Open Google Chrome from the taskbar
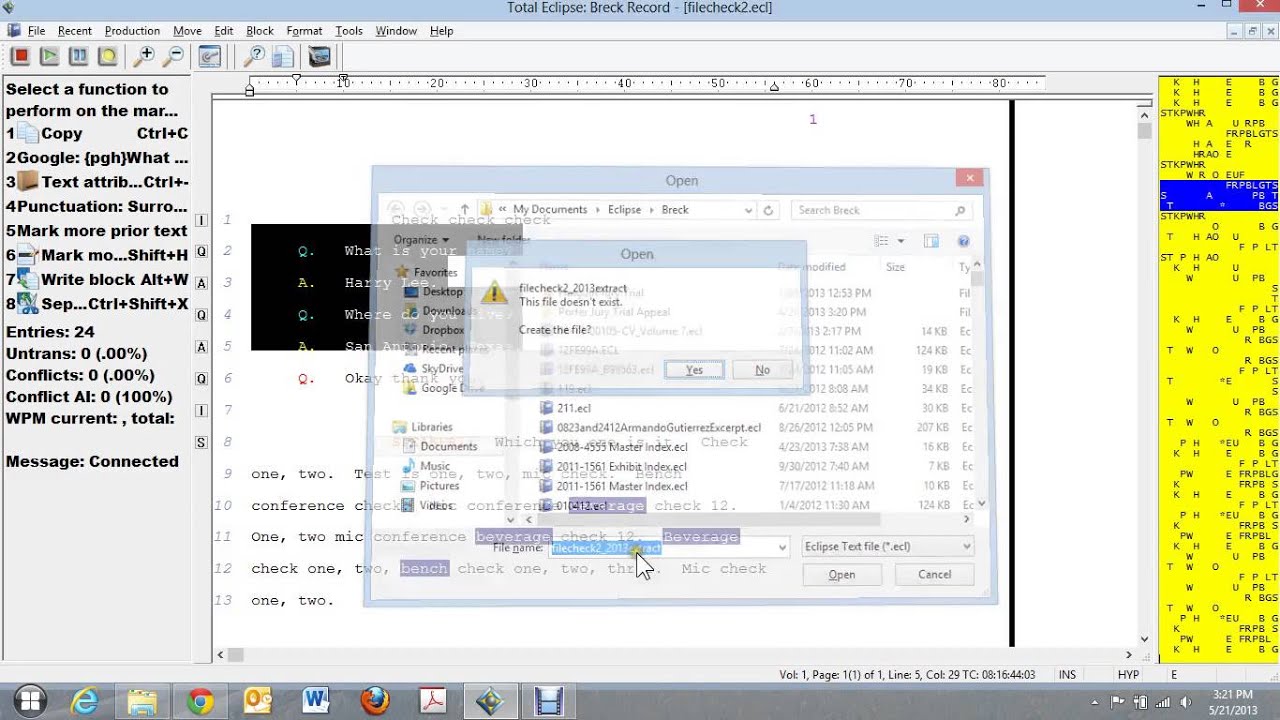This screenshot has height=720, width=1280. click(x=200, y=701)
